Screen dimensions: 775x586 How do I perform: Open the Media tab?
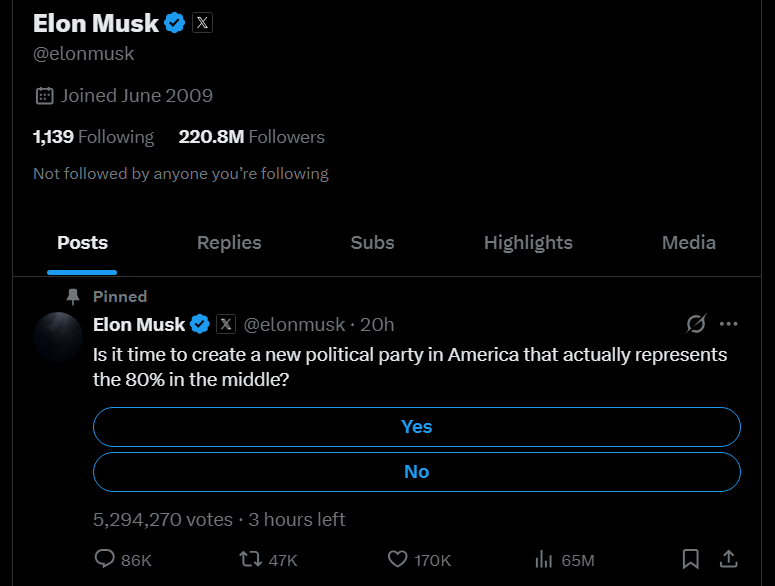689,243
